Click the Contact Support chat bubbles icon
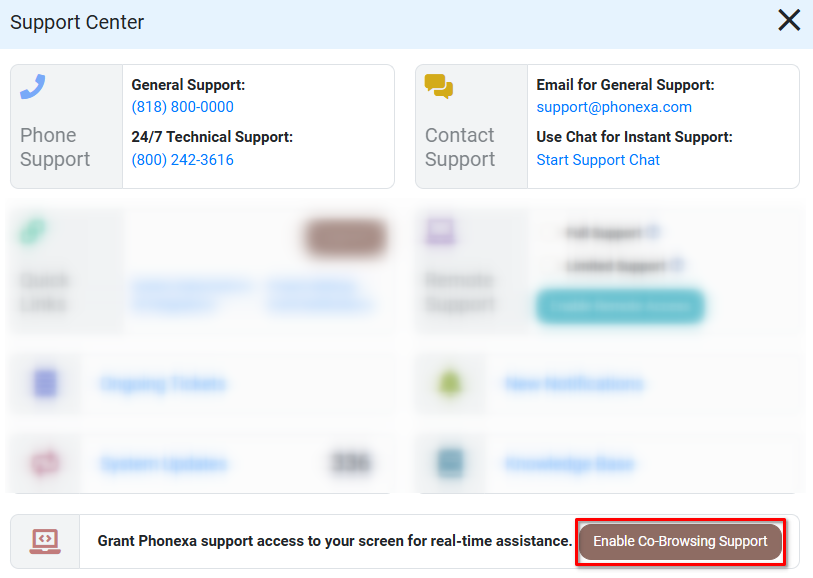The width and height of the screenshot is (813, 578). 438,86
